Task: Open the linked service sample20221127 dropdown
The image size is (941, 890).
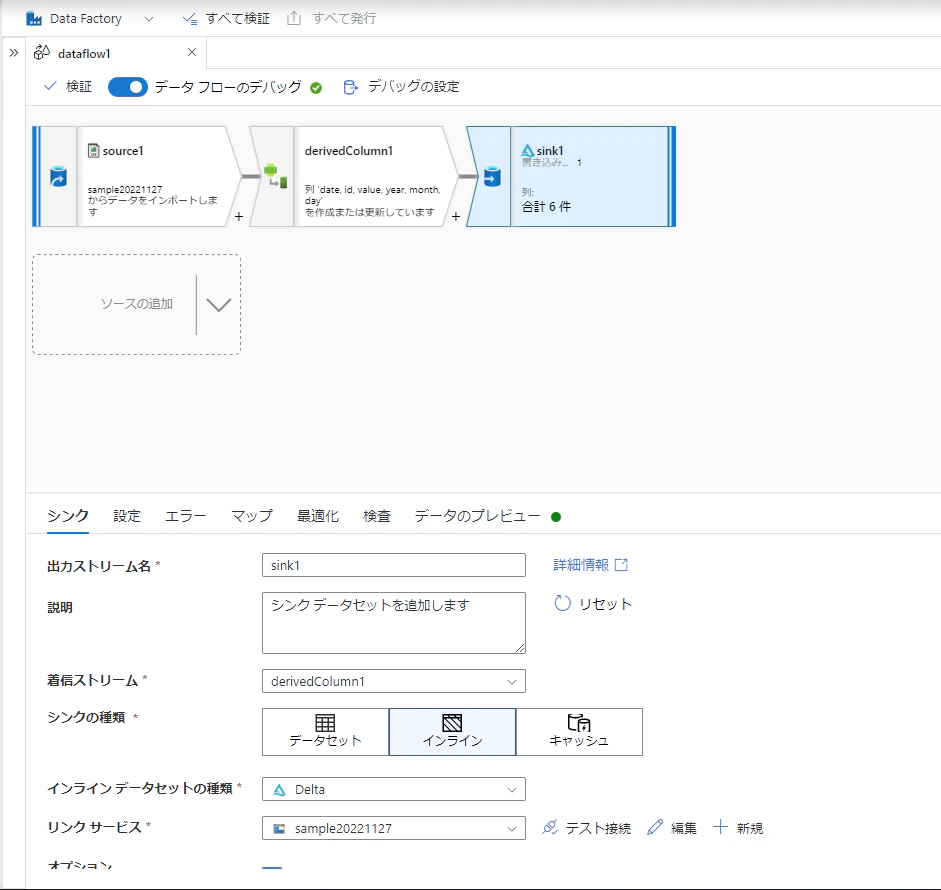Action: pos(394,828)
